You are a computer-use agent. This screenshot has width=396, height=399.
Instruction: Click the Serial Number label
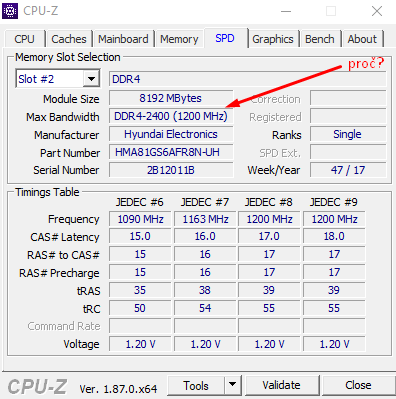66,170
